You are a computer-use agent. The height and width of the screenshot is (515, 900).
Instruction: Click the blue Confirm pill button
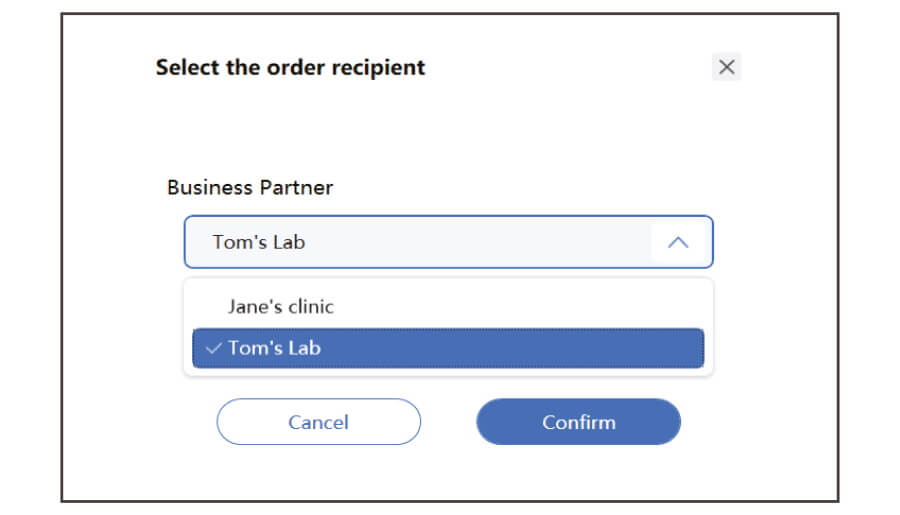tap(579, 422)
